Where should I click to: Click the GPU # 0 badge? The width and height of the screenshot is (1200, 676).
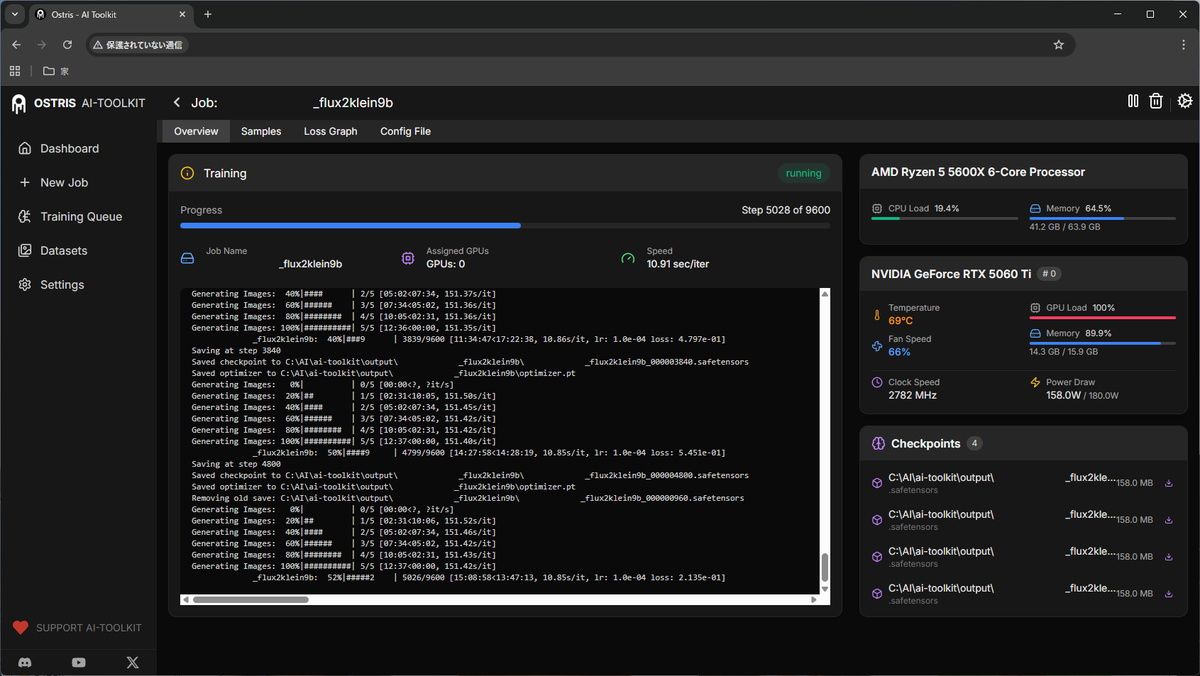coord(1048,273)
